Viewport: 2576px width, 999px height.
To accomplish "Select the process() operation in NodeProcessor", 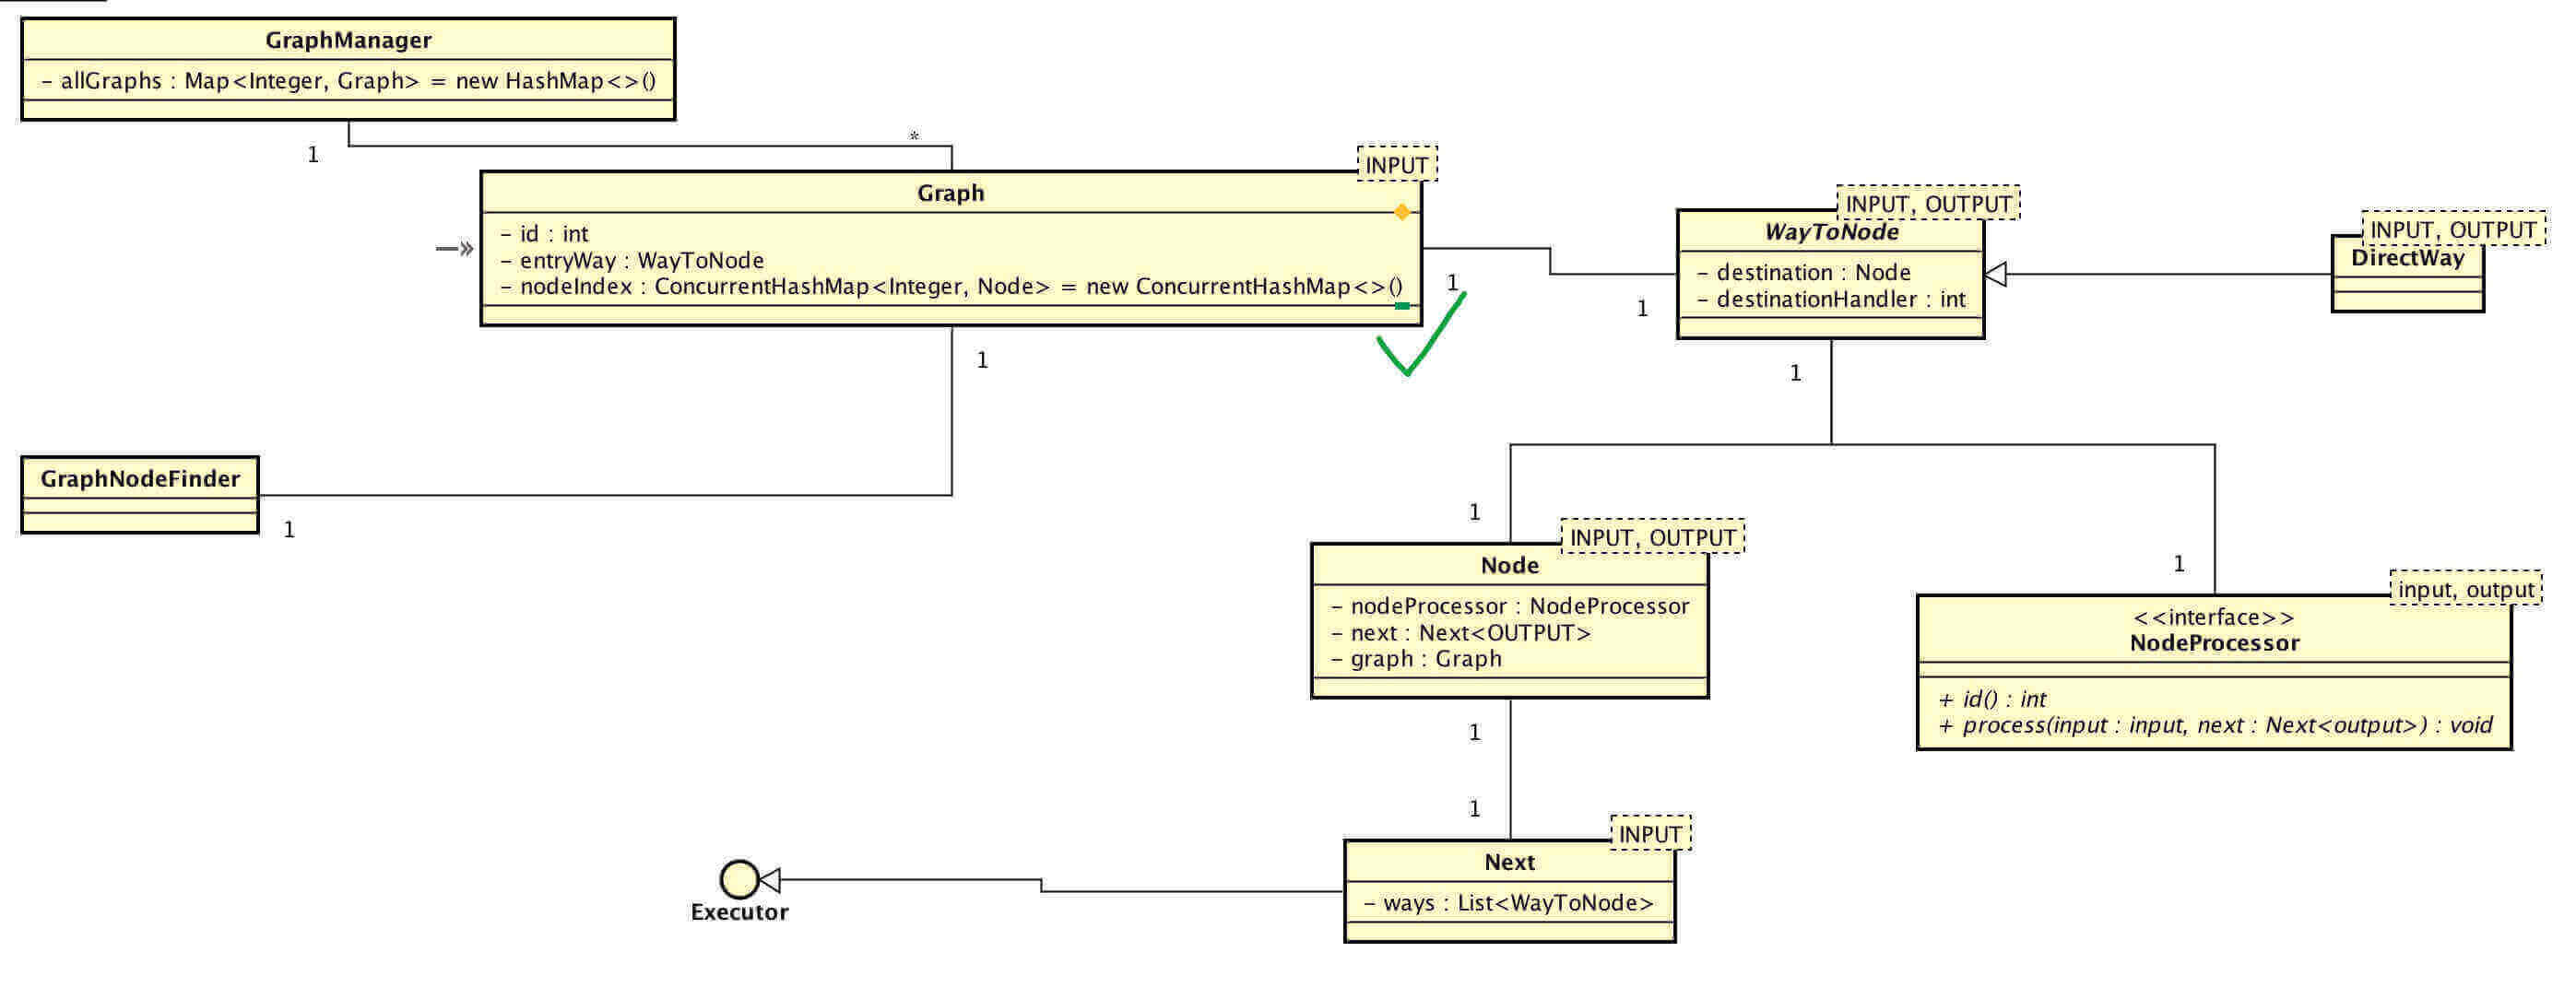I will click(2214, 725).
